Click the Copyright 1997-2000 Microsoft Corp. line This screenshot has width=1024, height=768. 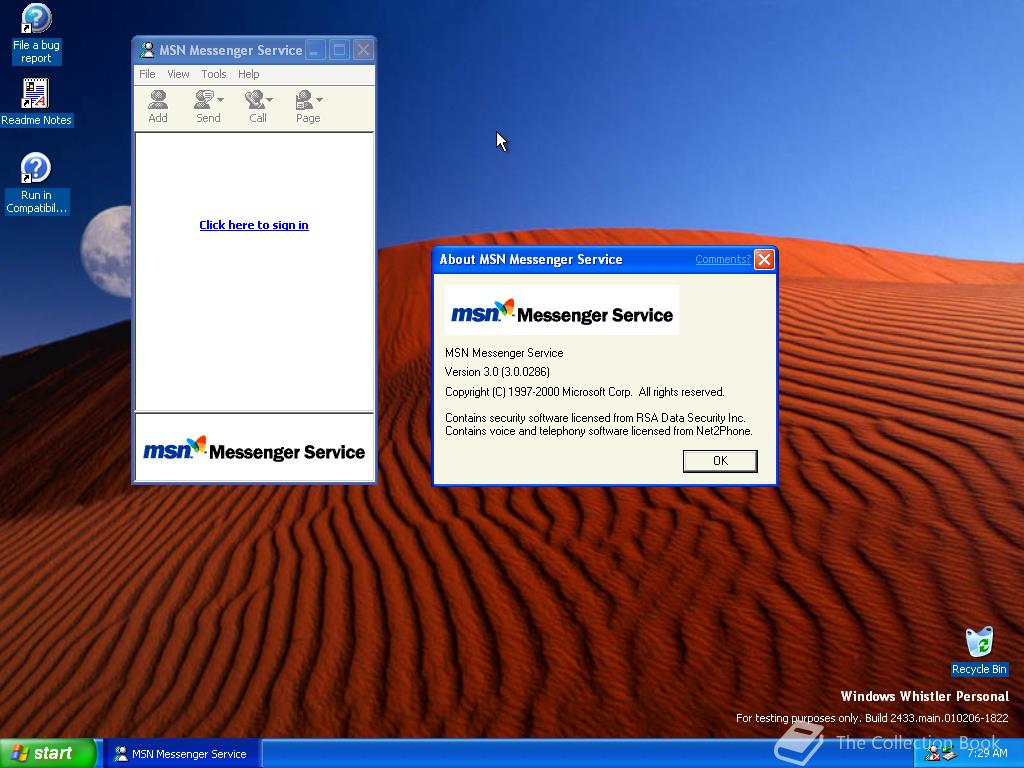click(584, 392)
